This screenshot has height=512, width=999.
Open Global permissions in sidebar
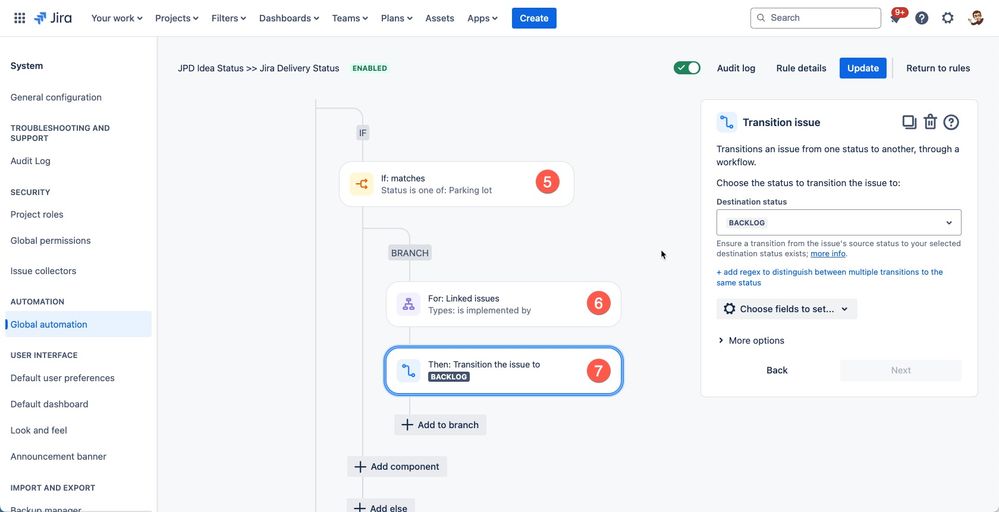(x=50, y=241)
